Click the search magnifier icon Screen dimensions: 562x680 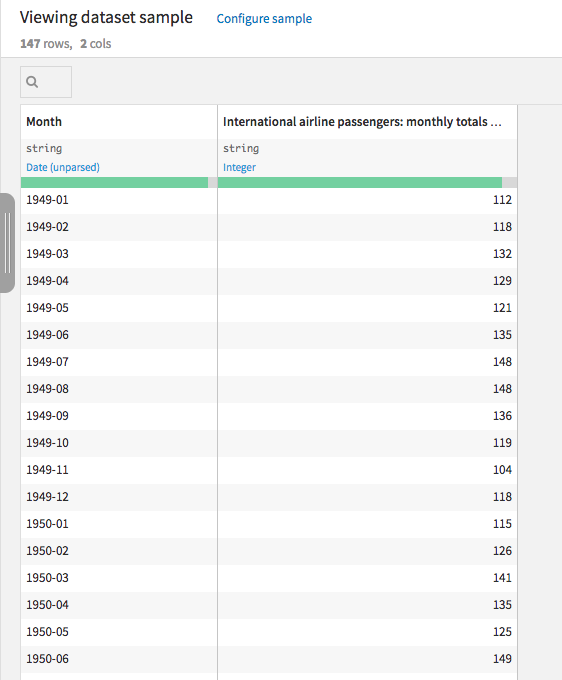[x=32, y=82]
